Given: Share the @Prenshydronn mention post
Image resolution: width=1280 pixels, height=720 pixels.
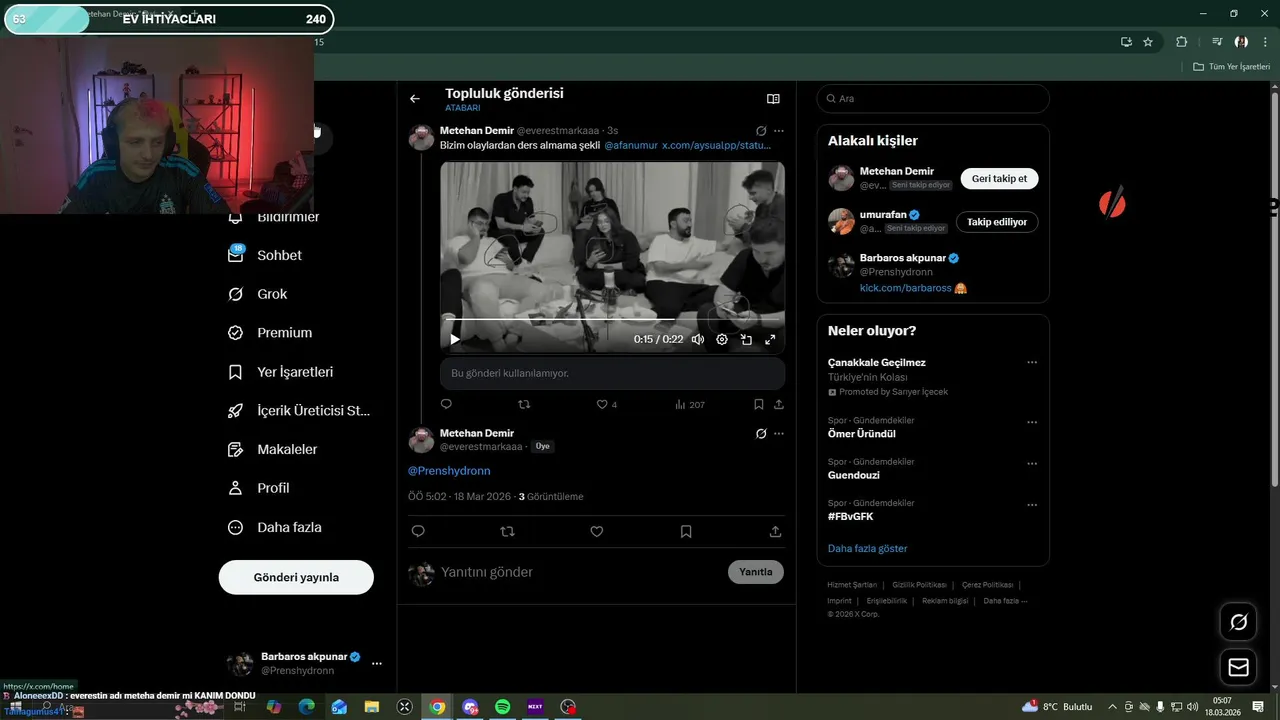Looking at the screenshot, I should pyautogui.click(x=775, y=532).
